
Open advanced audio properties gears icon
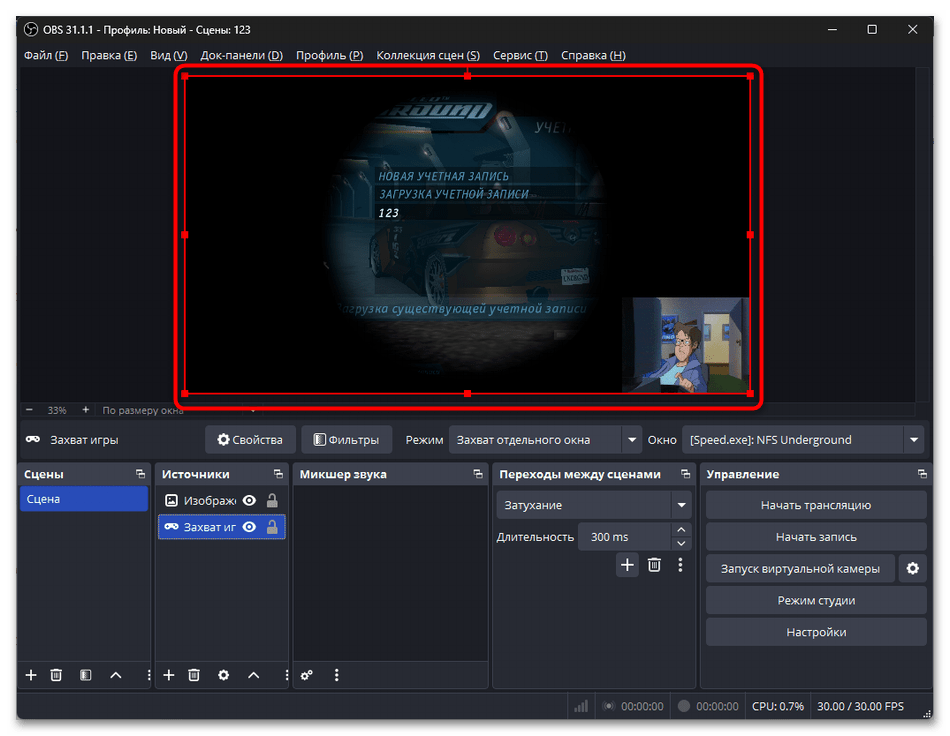coord(307,675)
